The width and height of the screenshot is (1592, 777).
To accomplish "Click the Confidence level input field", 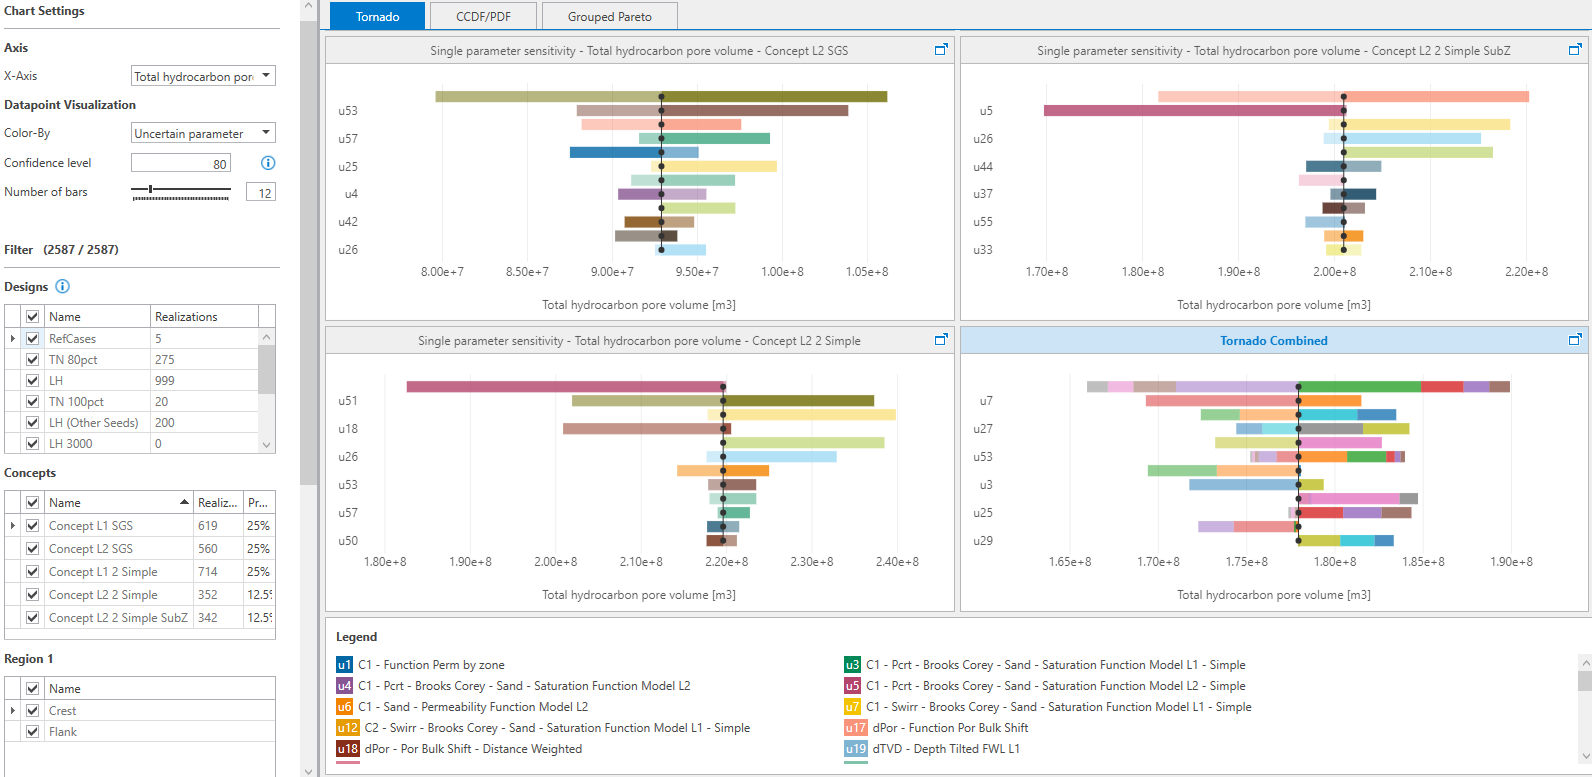I will [x=181, y=163].
